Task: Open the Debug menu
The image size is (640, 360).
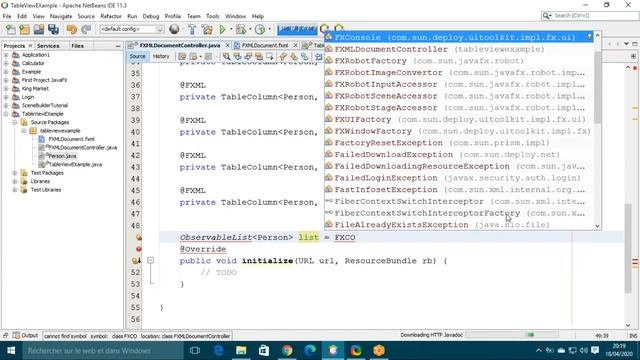Action: click(x=151, y=16)
